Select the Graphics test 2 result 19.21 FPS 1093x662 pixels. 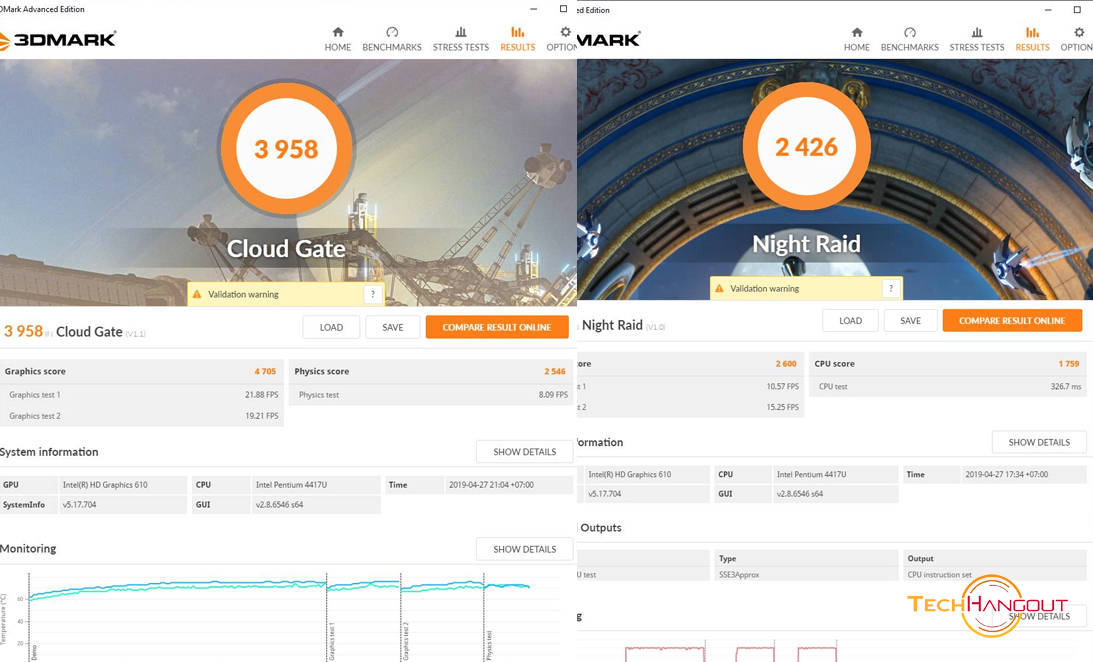pyautogui.click(x=261, y=416)
